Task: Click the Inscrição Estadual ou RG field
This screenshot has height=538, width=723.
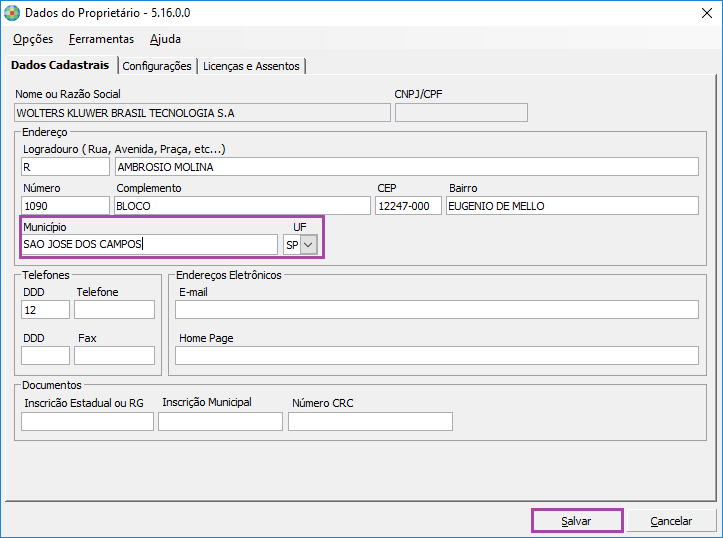Action: 87,421
